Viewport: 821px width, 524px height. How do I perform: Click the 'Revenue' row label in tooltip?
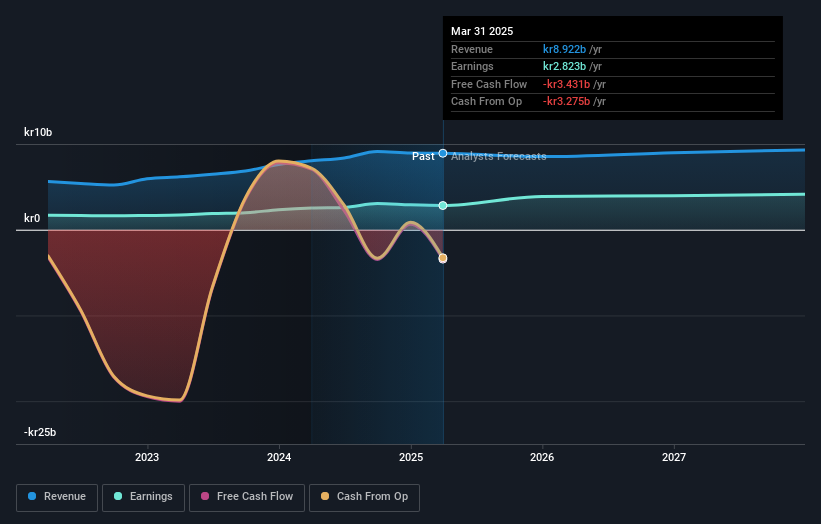pos(472,49)
